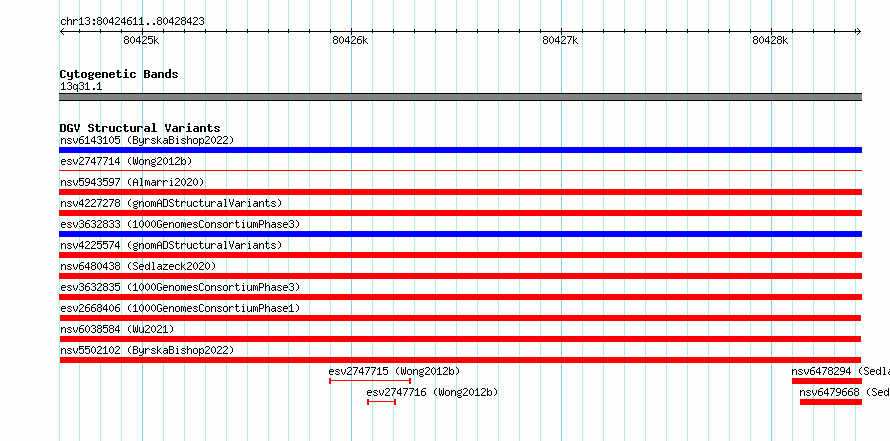Select the red nsv6038584 variant bar
This screenshot has height=441, width=890.
460,339
